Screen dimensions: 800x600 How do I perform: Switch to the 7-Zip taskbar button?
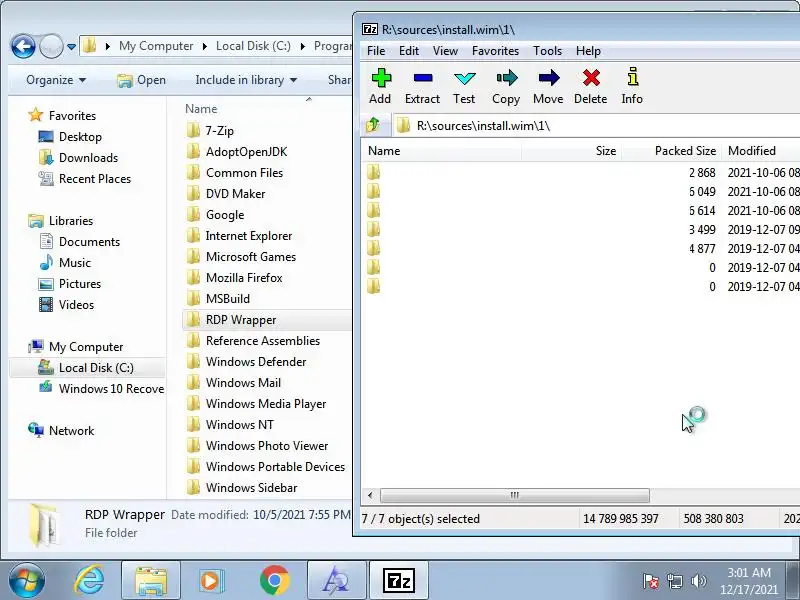point(398,581)
